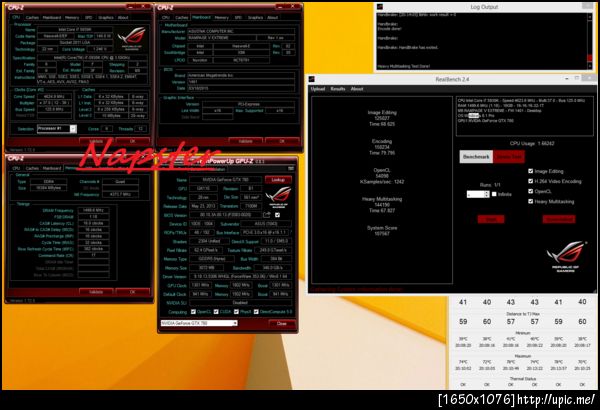This screenshot has height=410, width=600.
Task: Click the system info text box in RealBench
Action: [x=524, y=116]
